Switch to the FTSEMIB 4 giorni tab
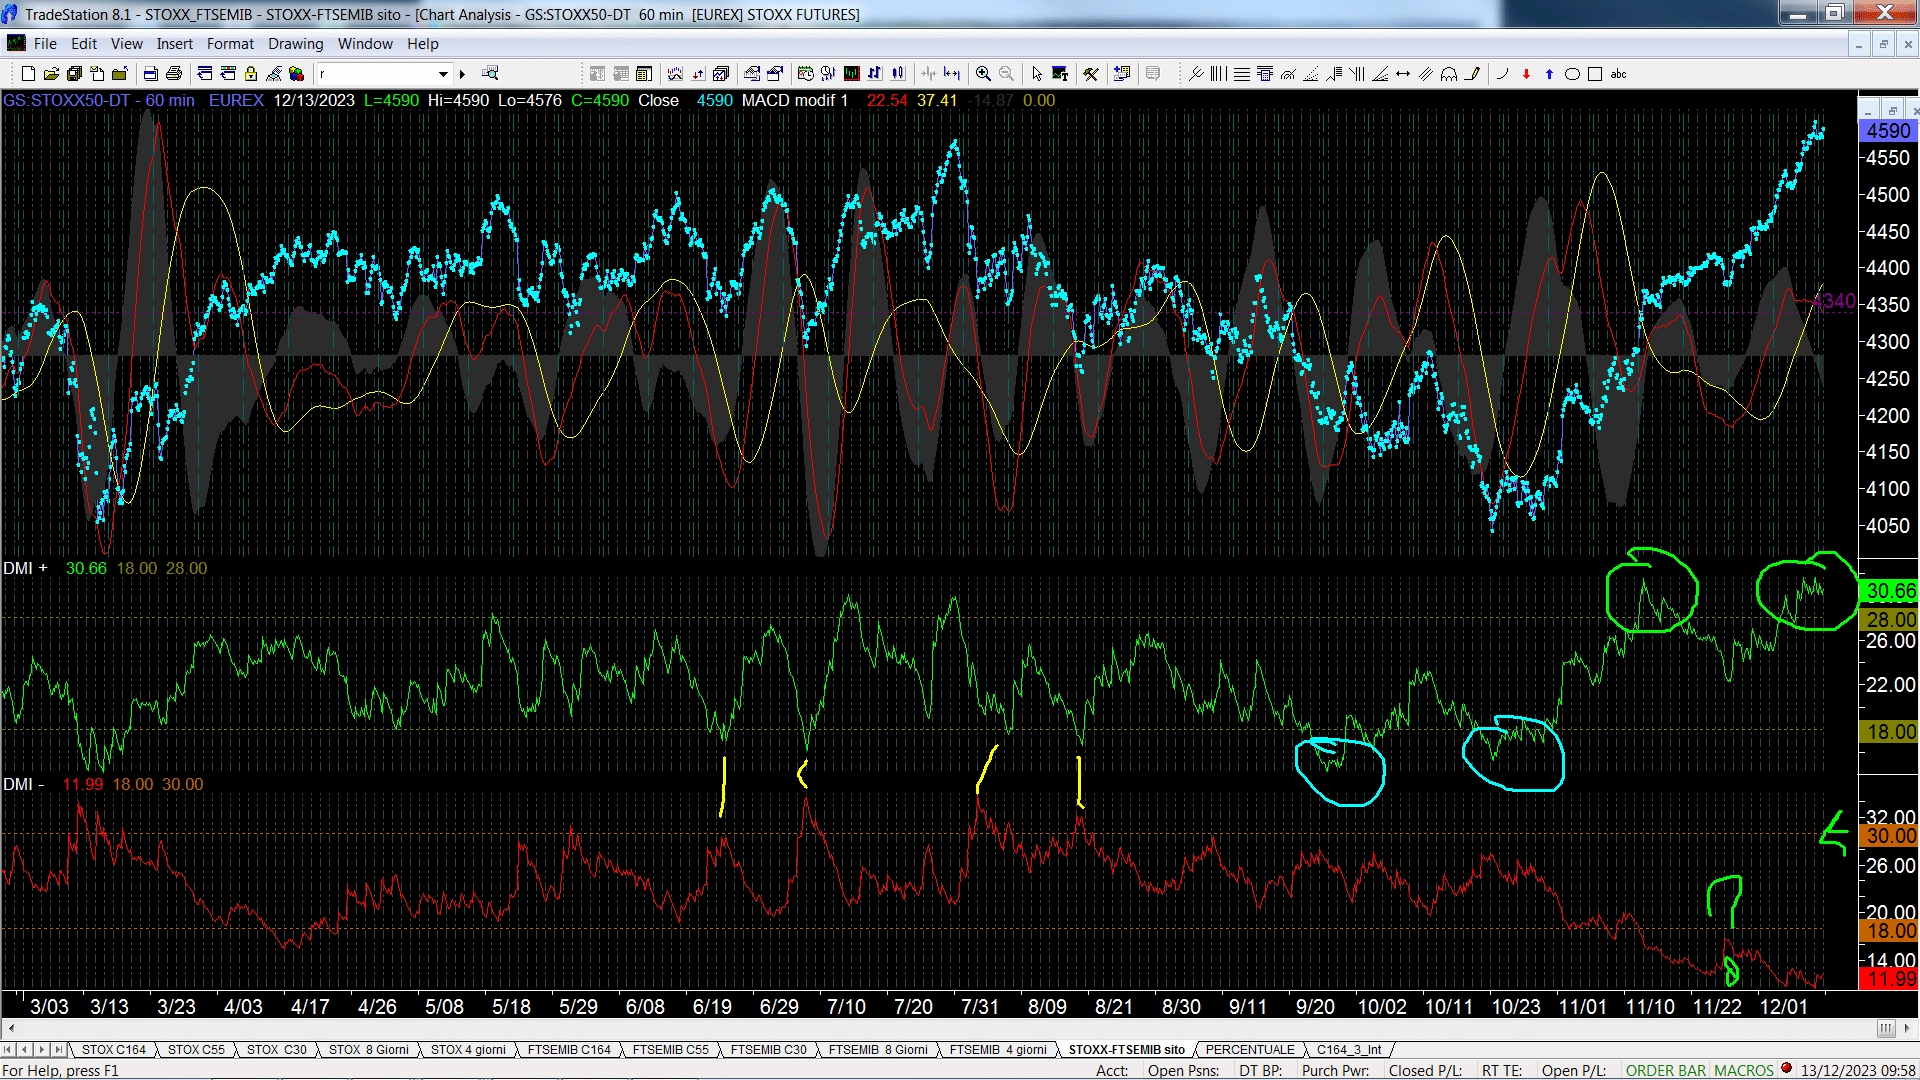The image size is (1920, 1080). tap(997, 1049)
